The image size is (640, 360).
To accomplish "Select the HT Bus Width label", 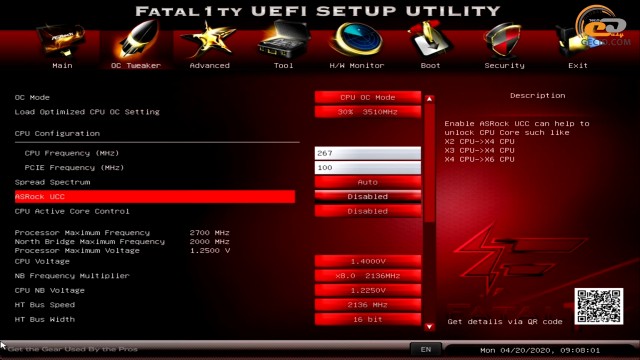I will [x=44, y=319].
